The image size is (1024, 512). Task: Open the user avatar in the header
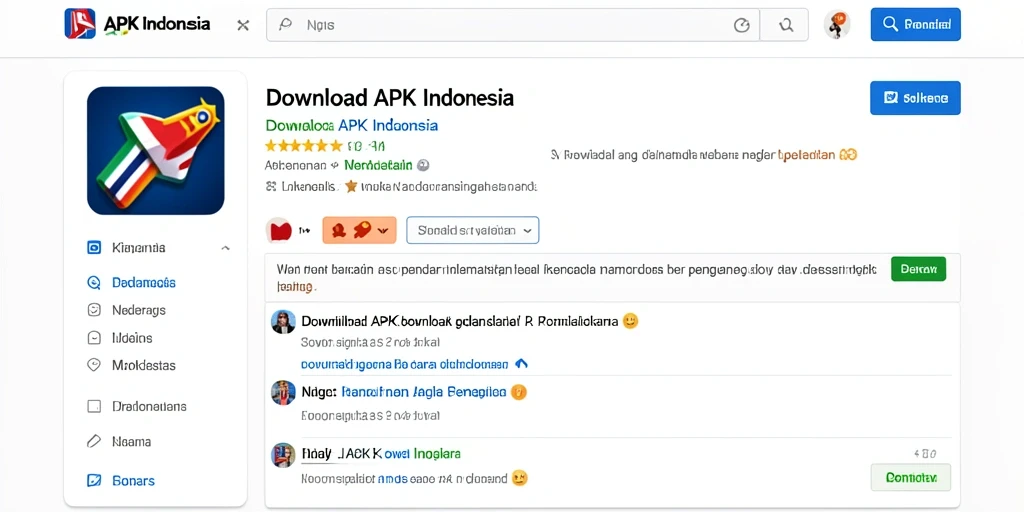pyautogui.click(x=837, y=24)
